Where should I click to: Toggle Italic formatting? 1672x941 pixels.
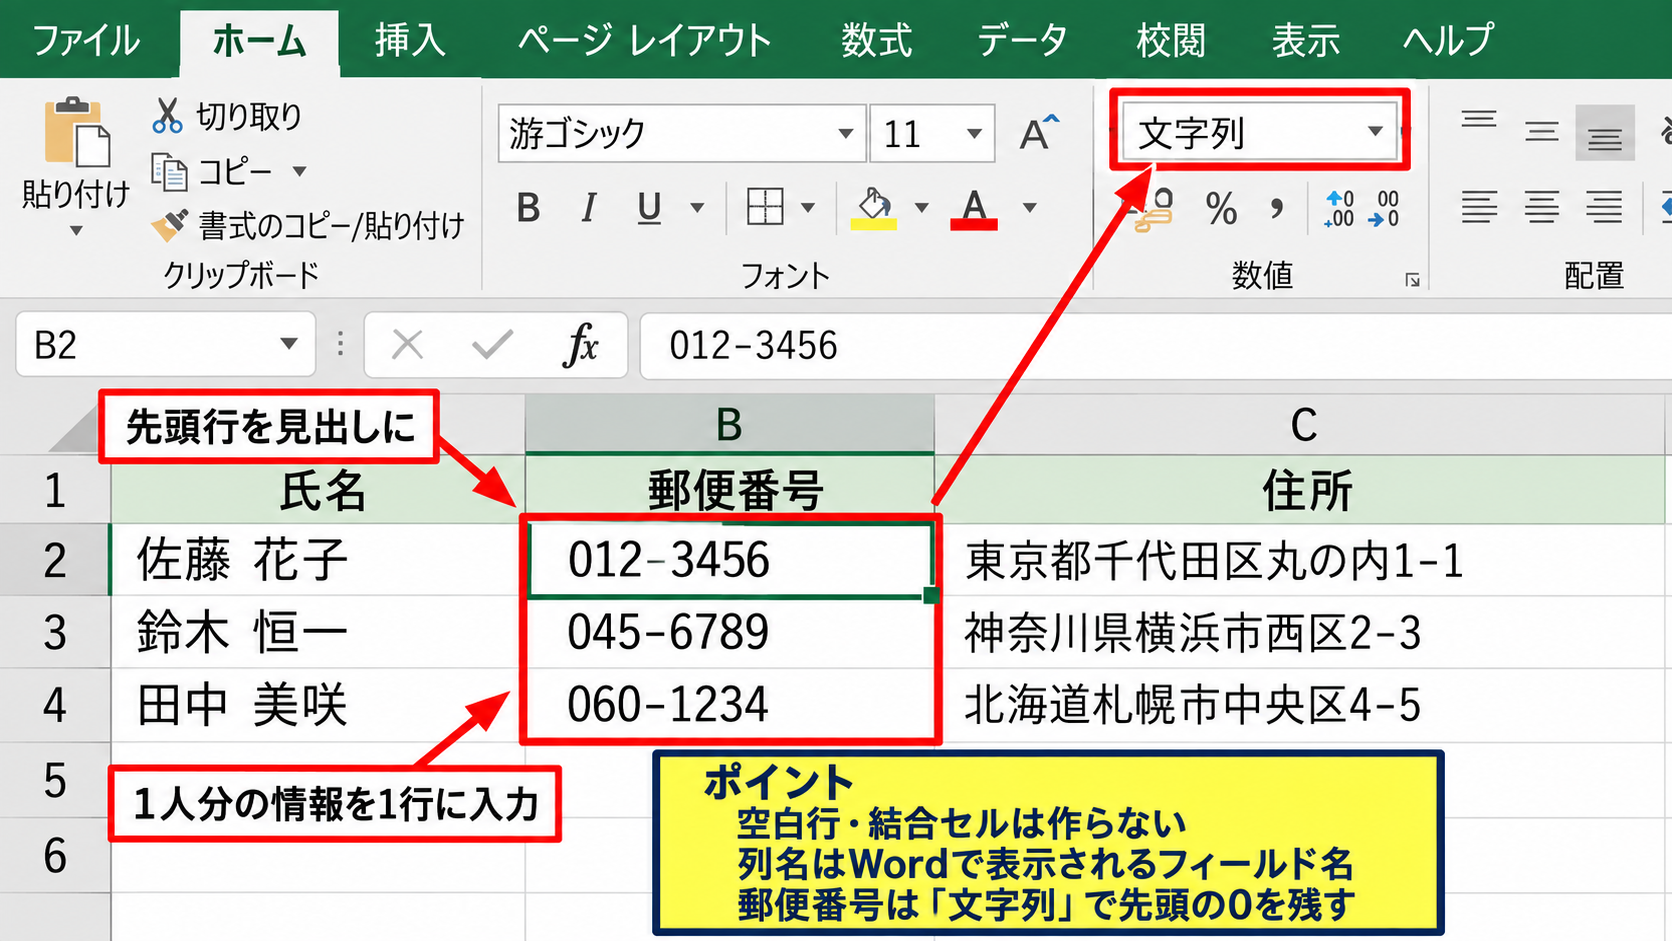(x=589, y=208)
